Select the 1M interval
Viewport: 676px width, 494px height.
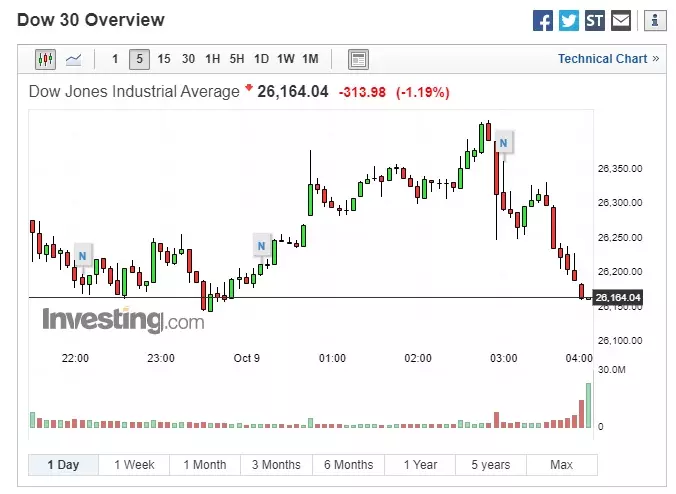pos(310,59)
